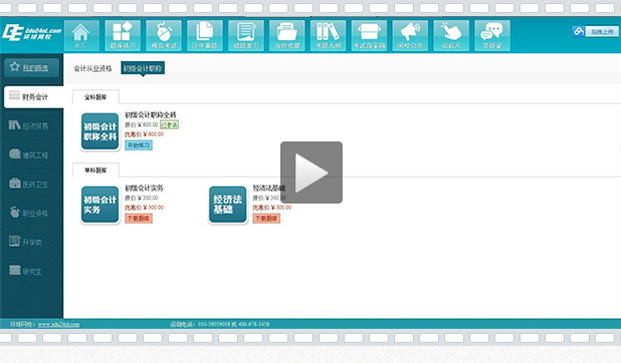Screen dimensions: 621x363
Task: Select 财务会计 category in the sidebar
Action: point(34,97)
